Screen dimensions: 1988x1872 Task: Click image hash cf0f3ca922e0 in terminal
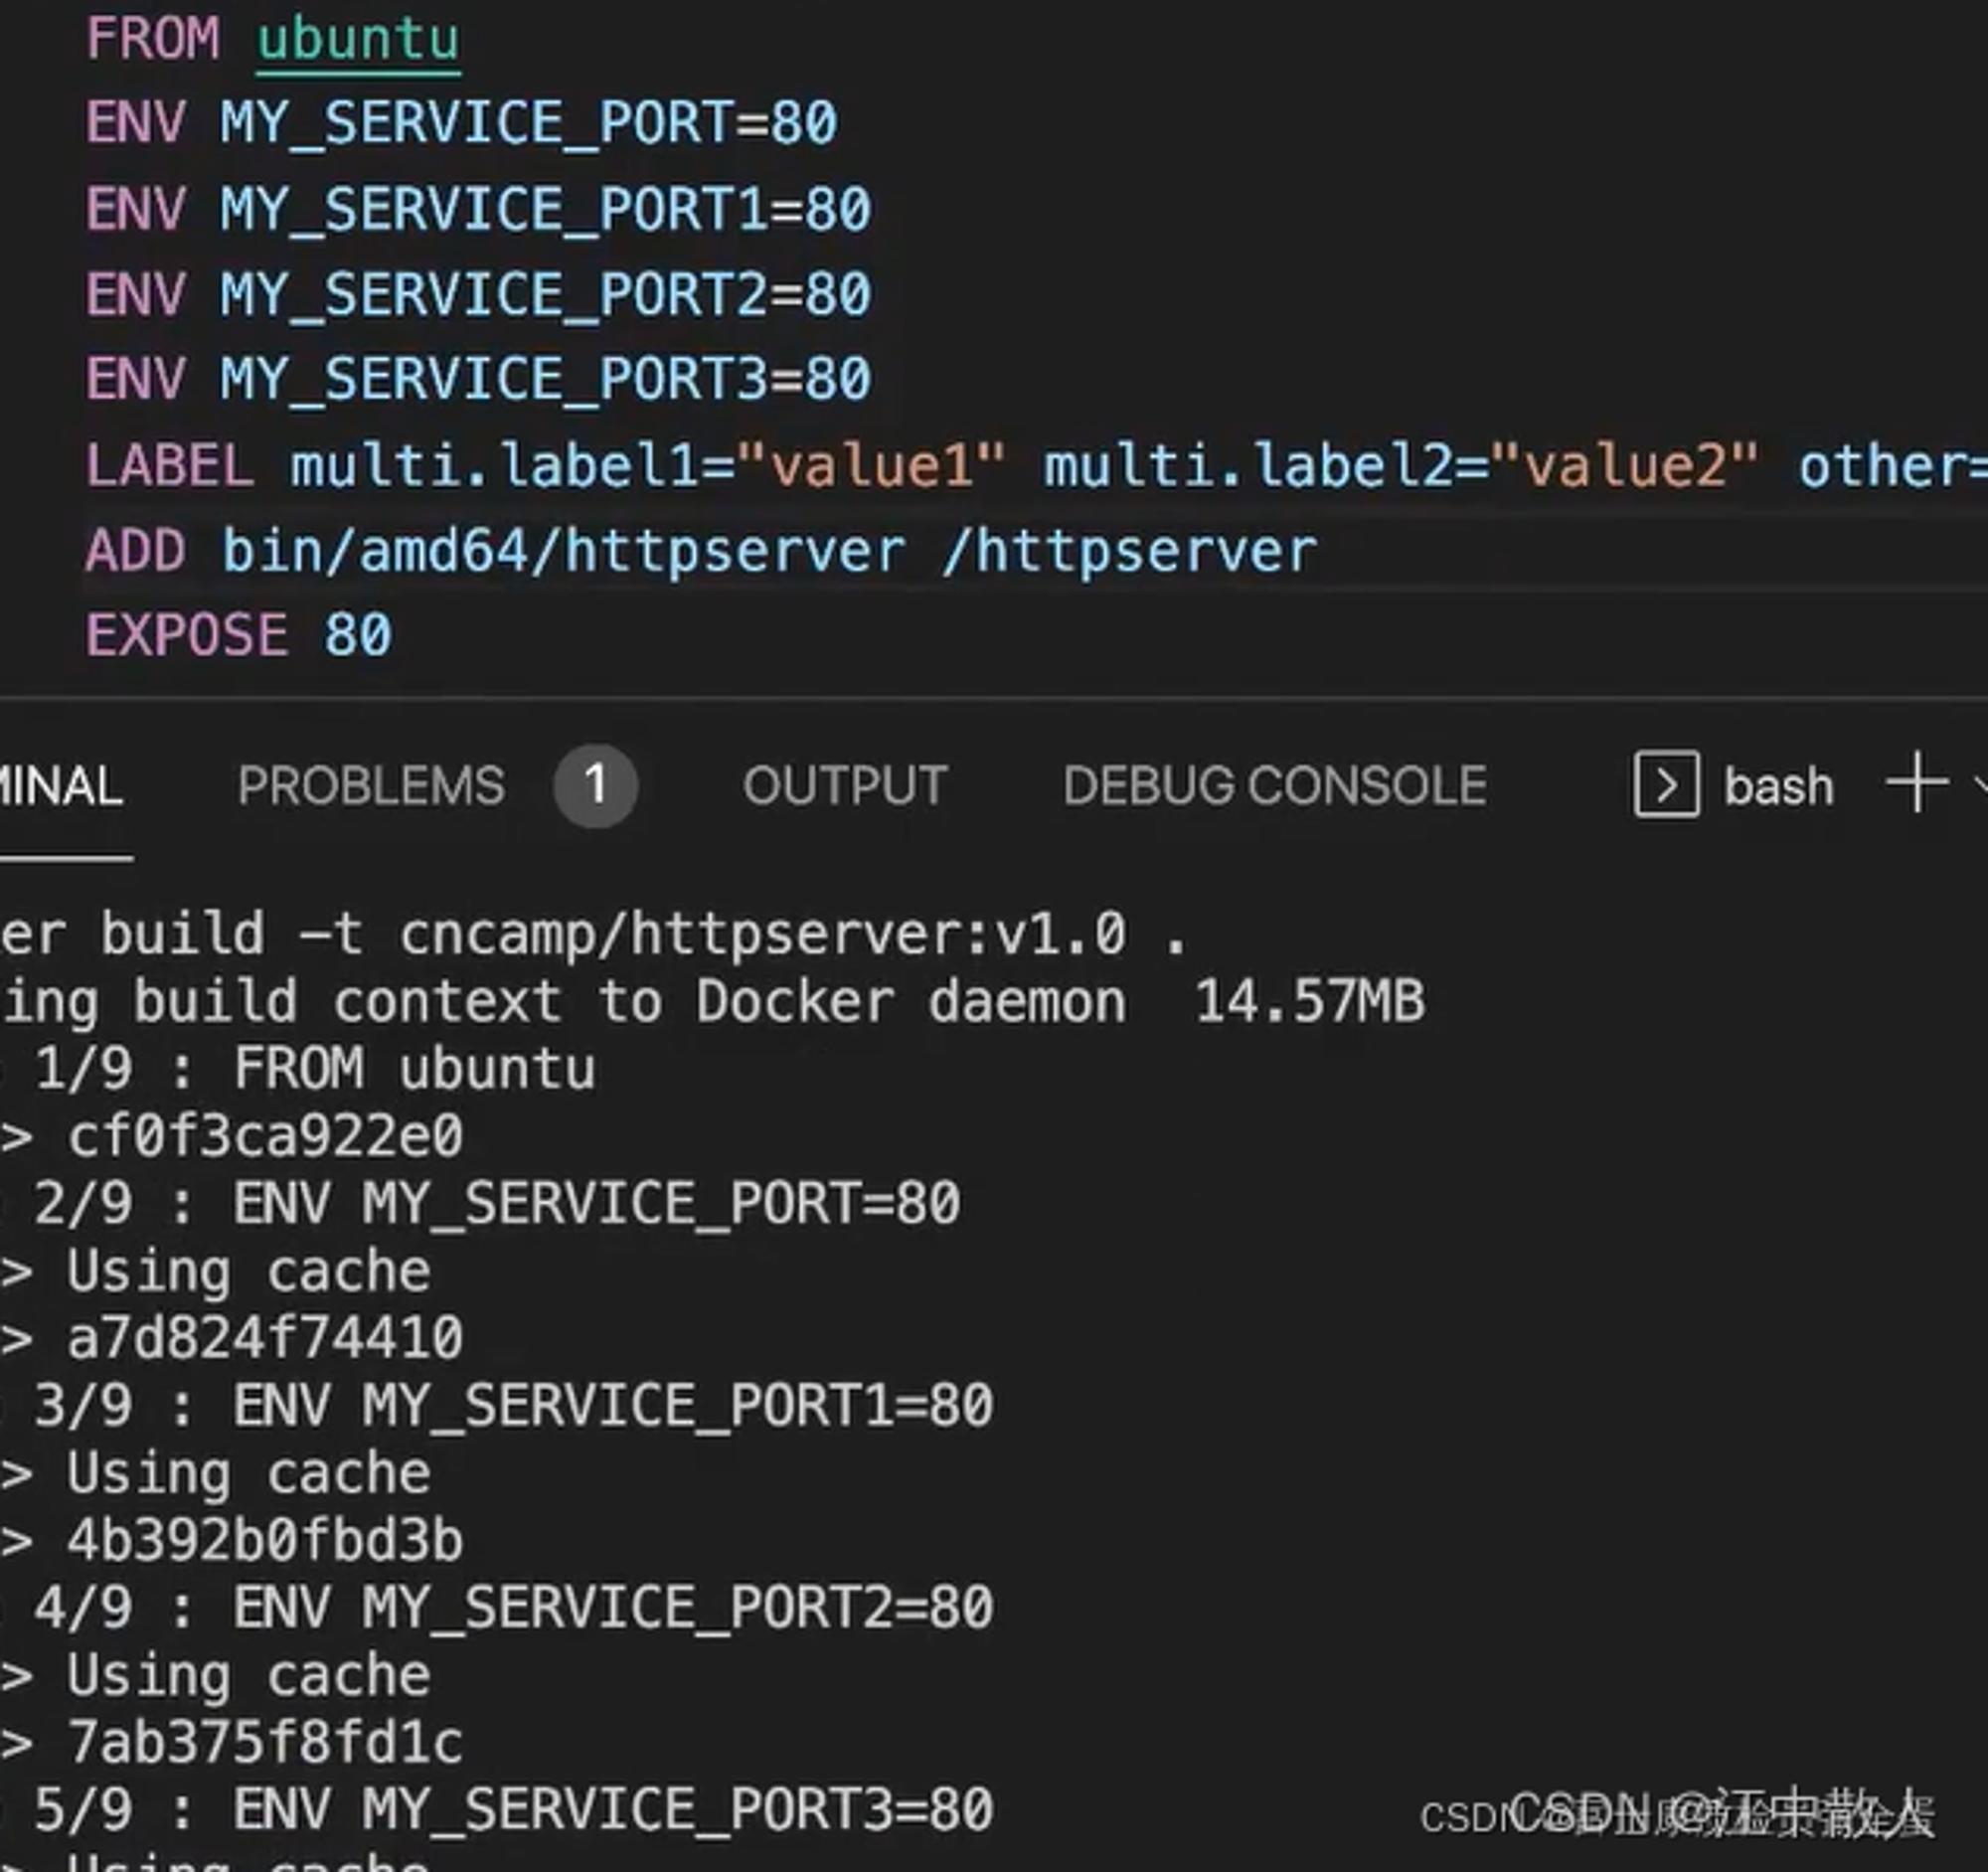pos(265,1137)
